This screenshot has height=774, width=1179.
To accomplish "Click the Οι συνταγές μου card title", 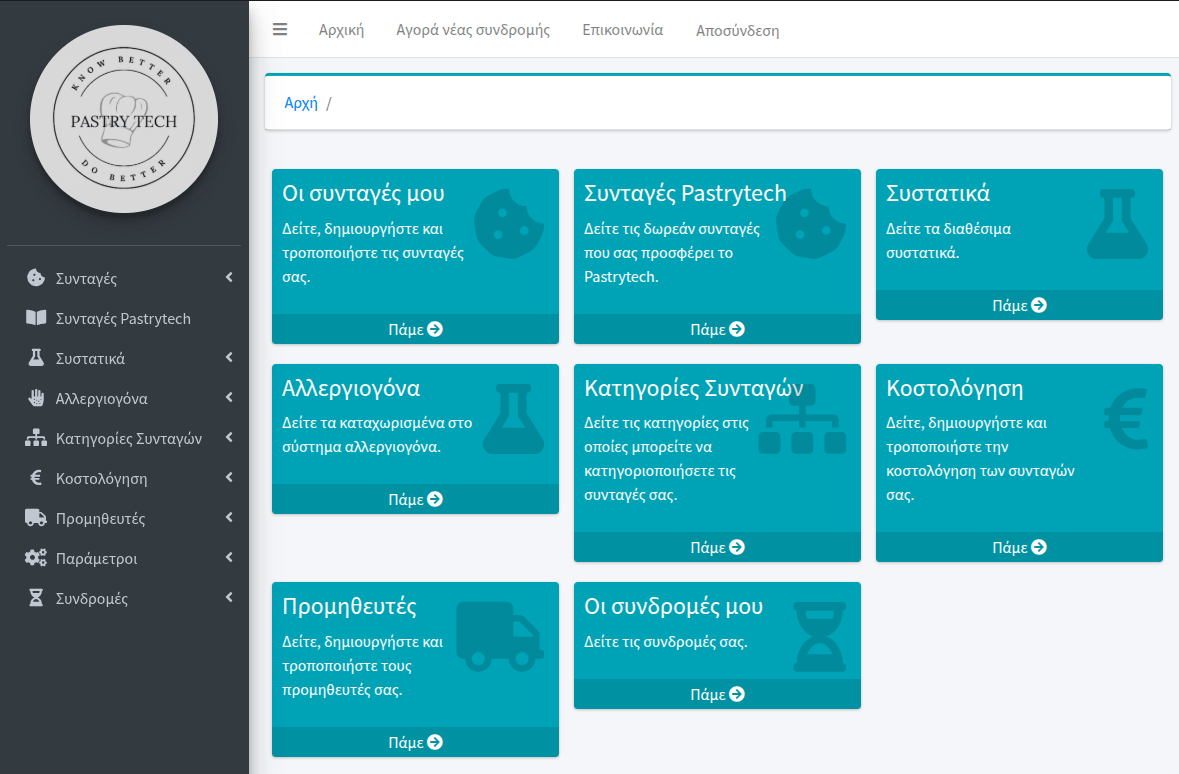I will point(363,193).
